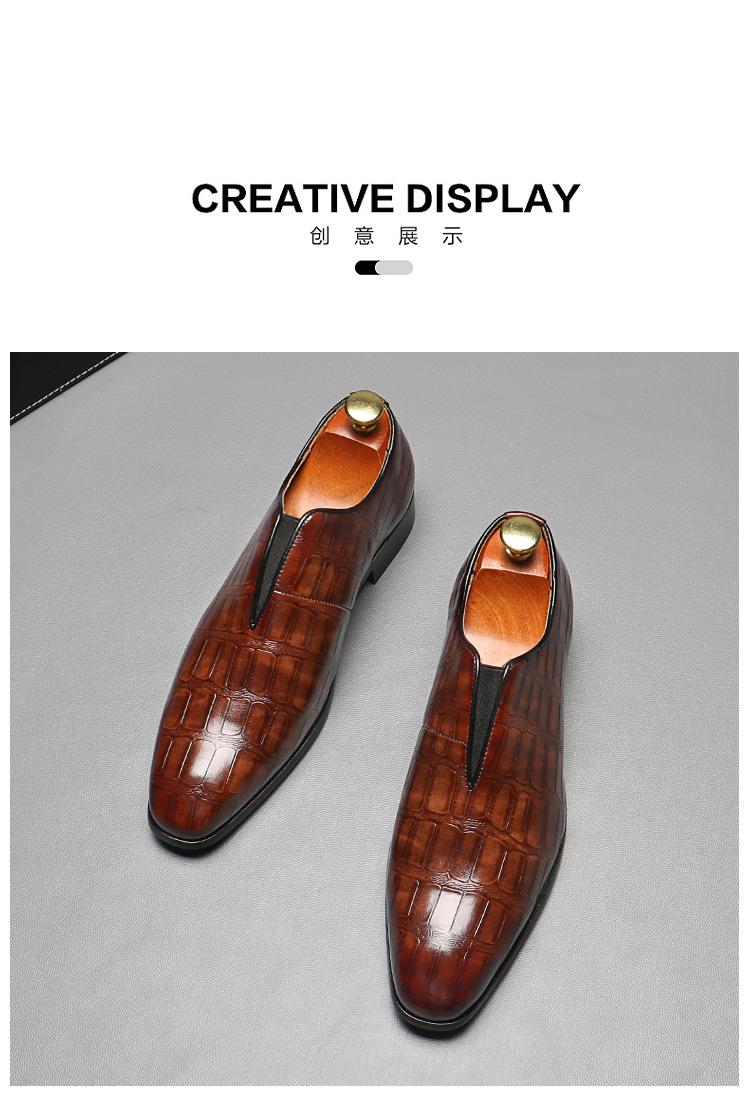
Task: Click the black half of the pill indicator
Action: point(366,268)
